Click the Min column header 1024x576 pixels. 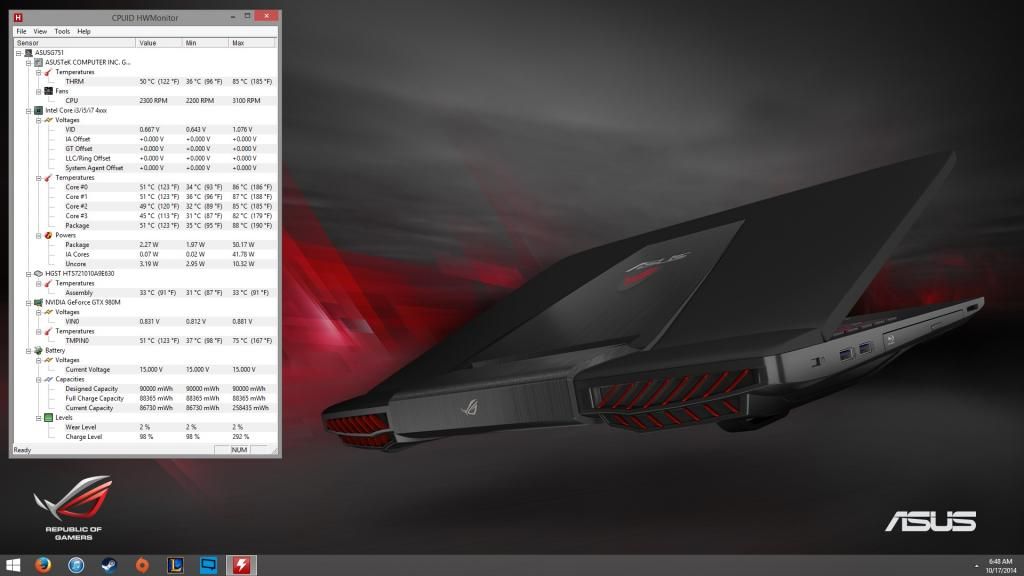[x=205, y=43]
